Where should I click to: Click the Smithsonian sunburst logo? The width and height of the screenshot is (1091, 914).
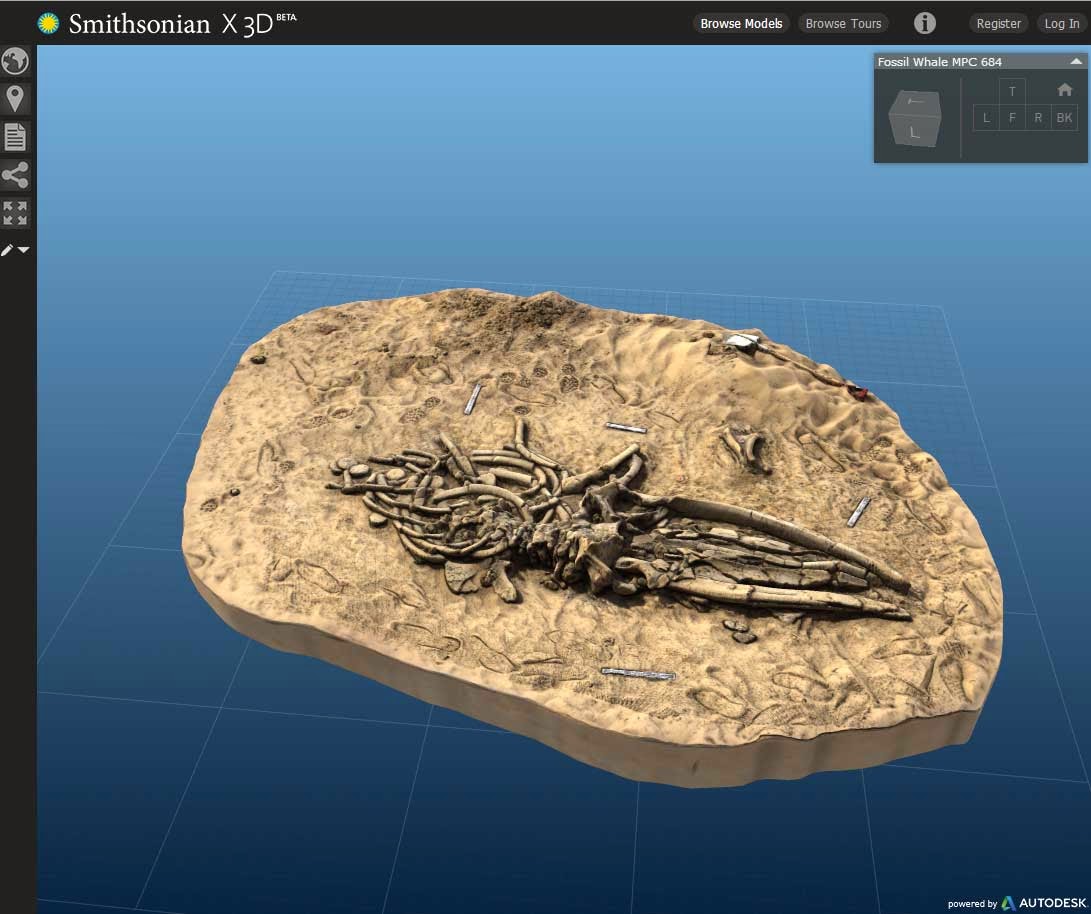pyautogui.click(x=48, y=23)
